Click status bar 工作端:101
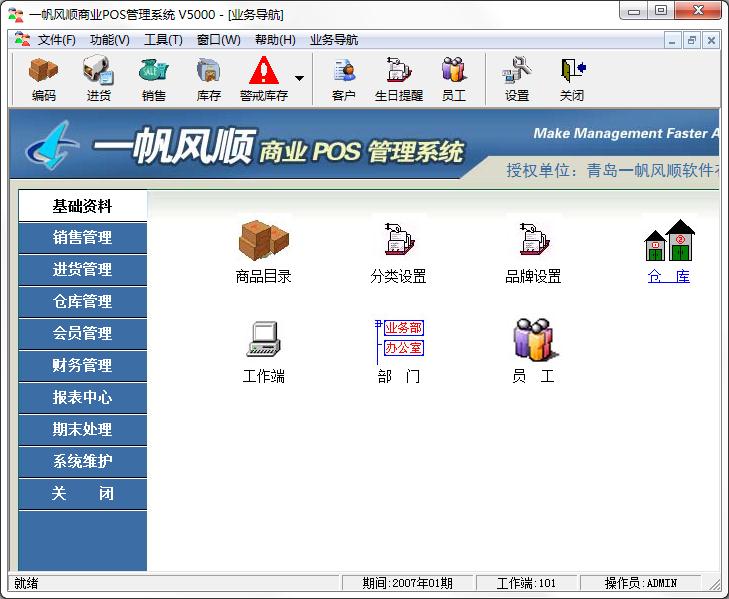Screen dimensions: 729x599 pyautogui.click(x=526, y=583)
